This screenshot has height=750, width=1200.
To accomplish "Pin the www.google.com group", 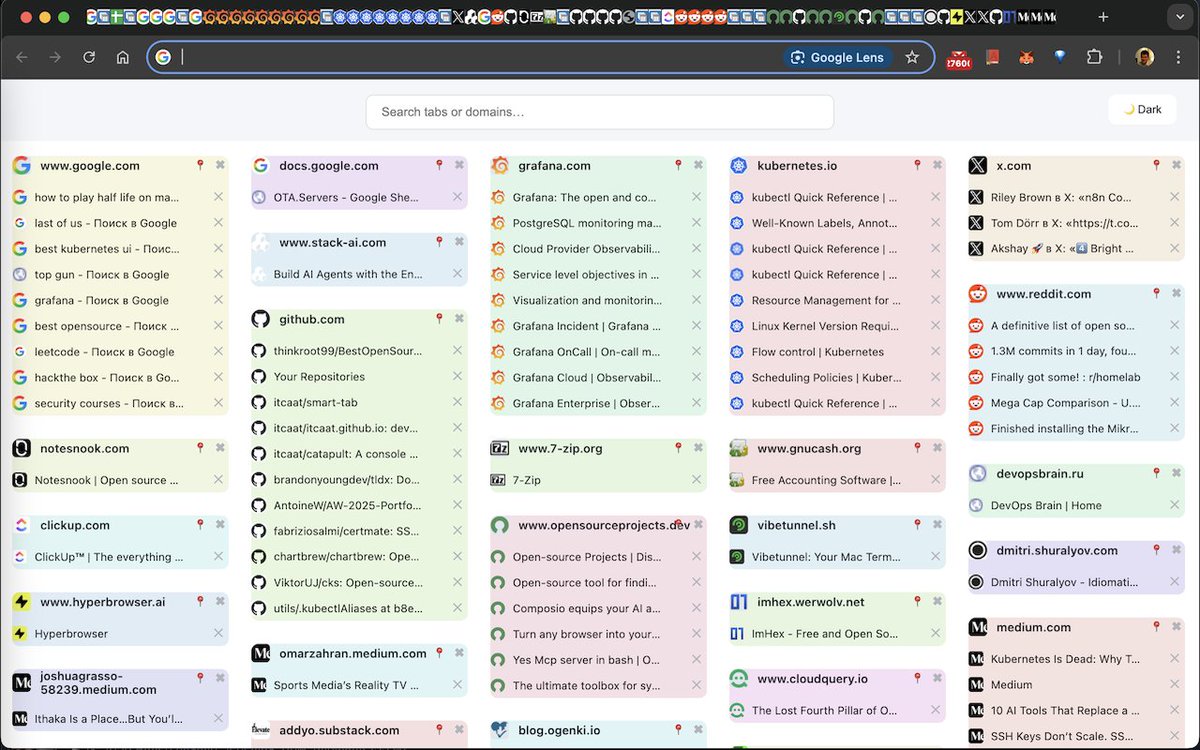I will click(x=200, y=165).
